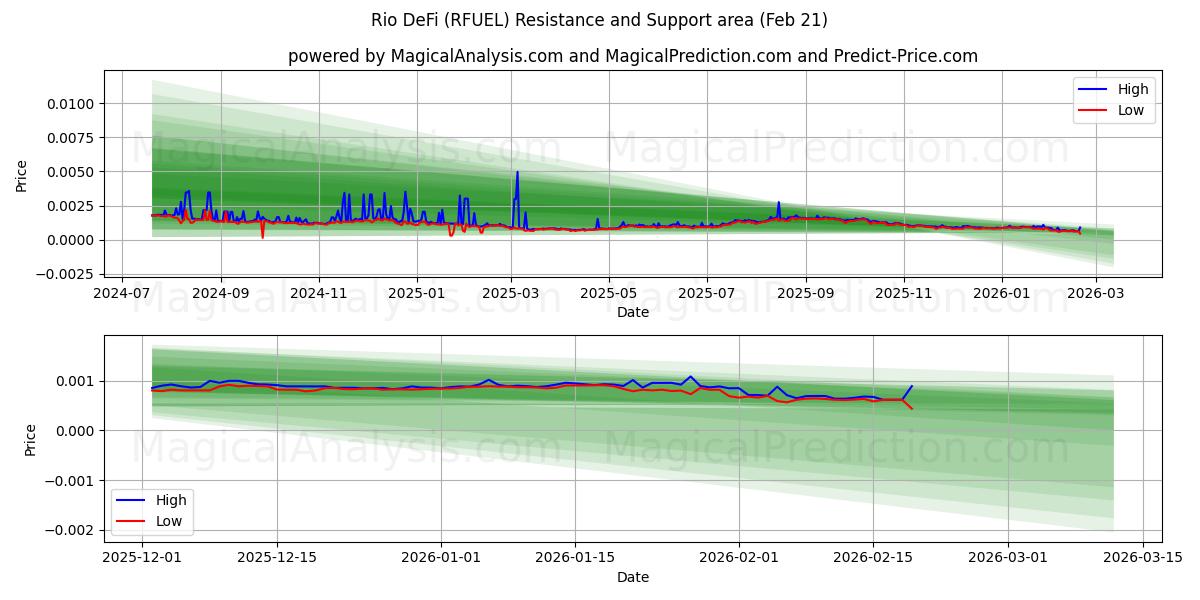This screenshot has width=1200, height=600.
Task: Click the '2025-07' x-axis tick label
Action: [707, 293]
